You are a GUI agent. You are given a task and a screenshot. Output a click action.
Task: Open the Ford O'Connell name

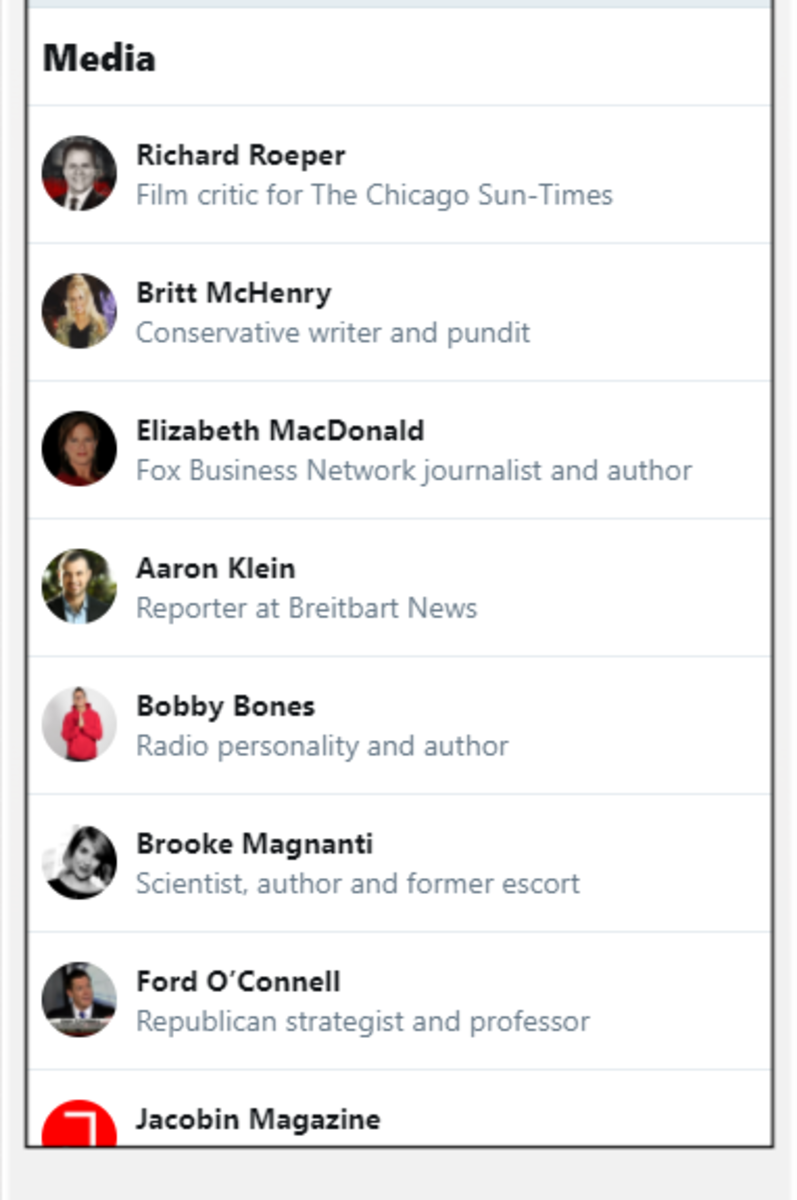click(238, 982)
